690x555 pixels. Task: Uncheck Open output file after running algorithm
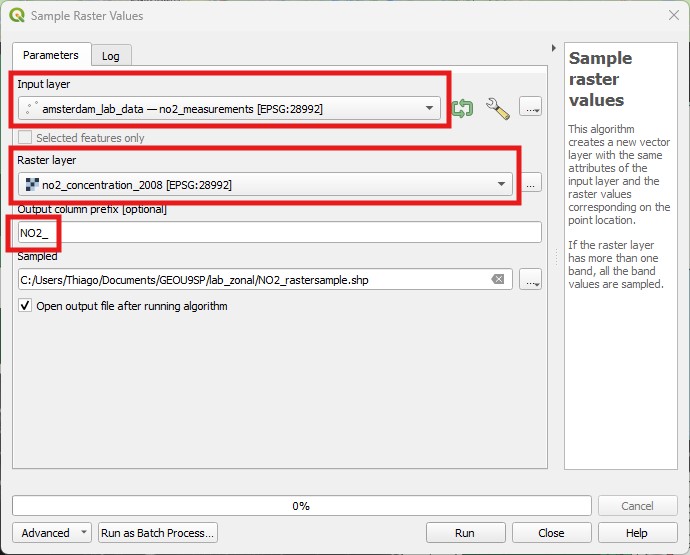point(25,305)
